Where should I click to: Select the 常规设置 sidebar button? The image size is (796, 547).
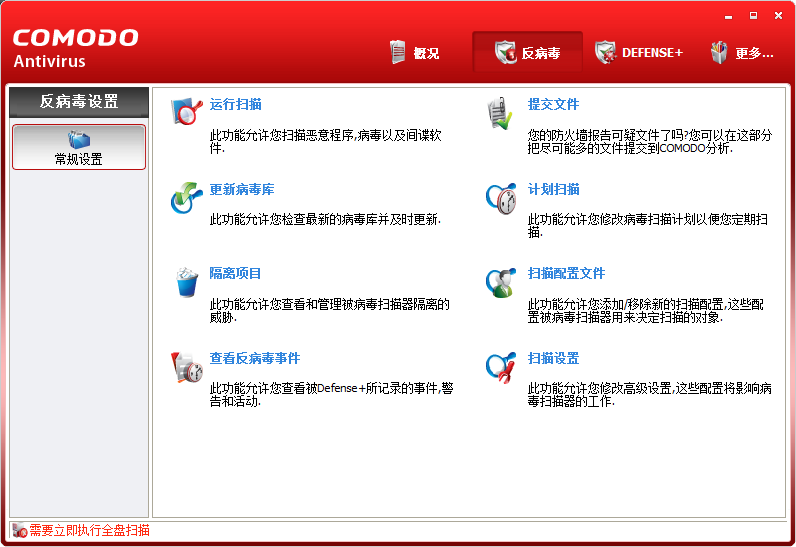click(x=79, y=147)
